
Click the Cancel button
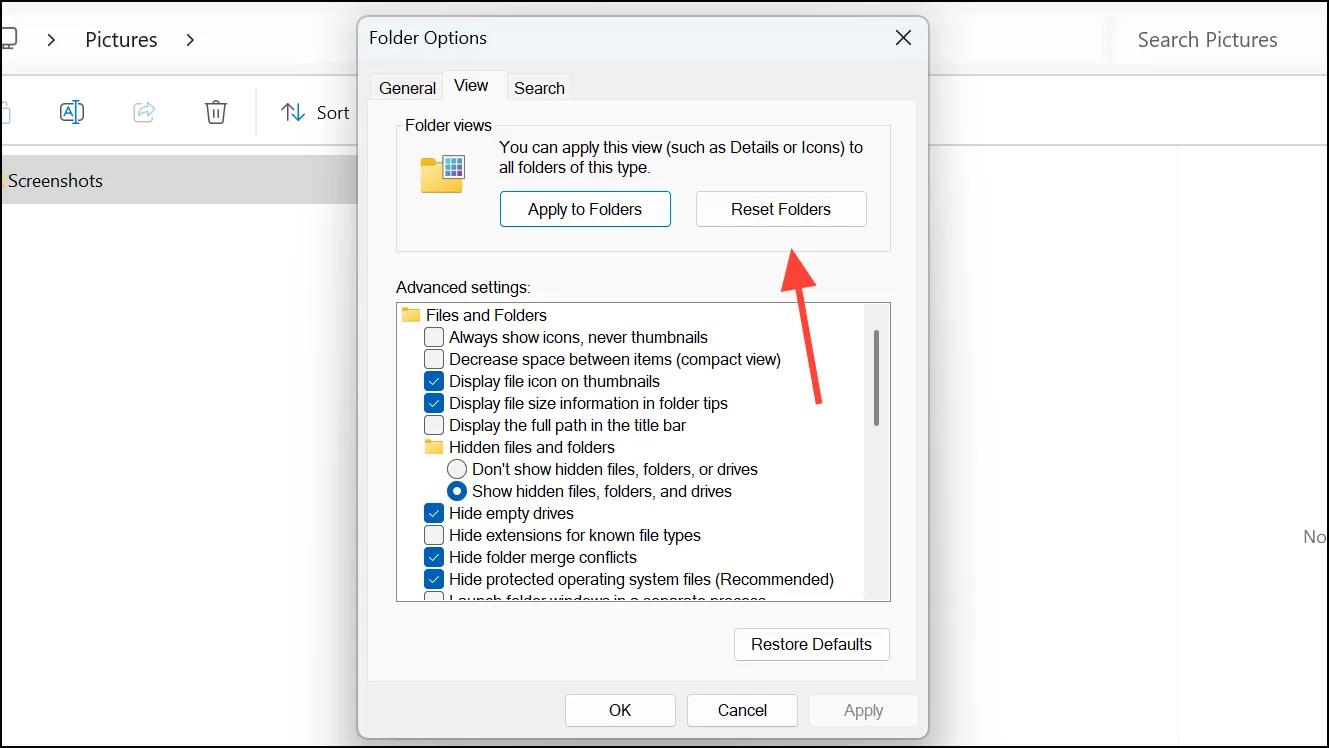tap(742, 710)
